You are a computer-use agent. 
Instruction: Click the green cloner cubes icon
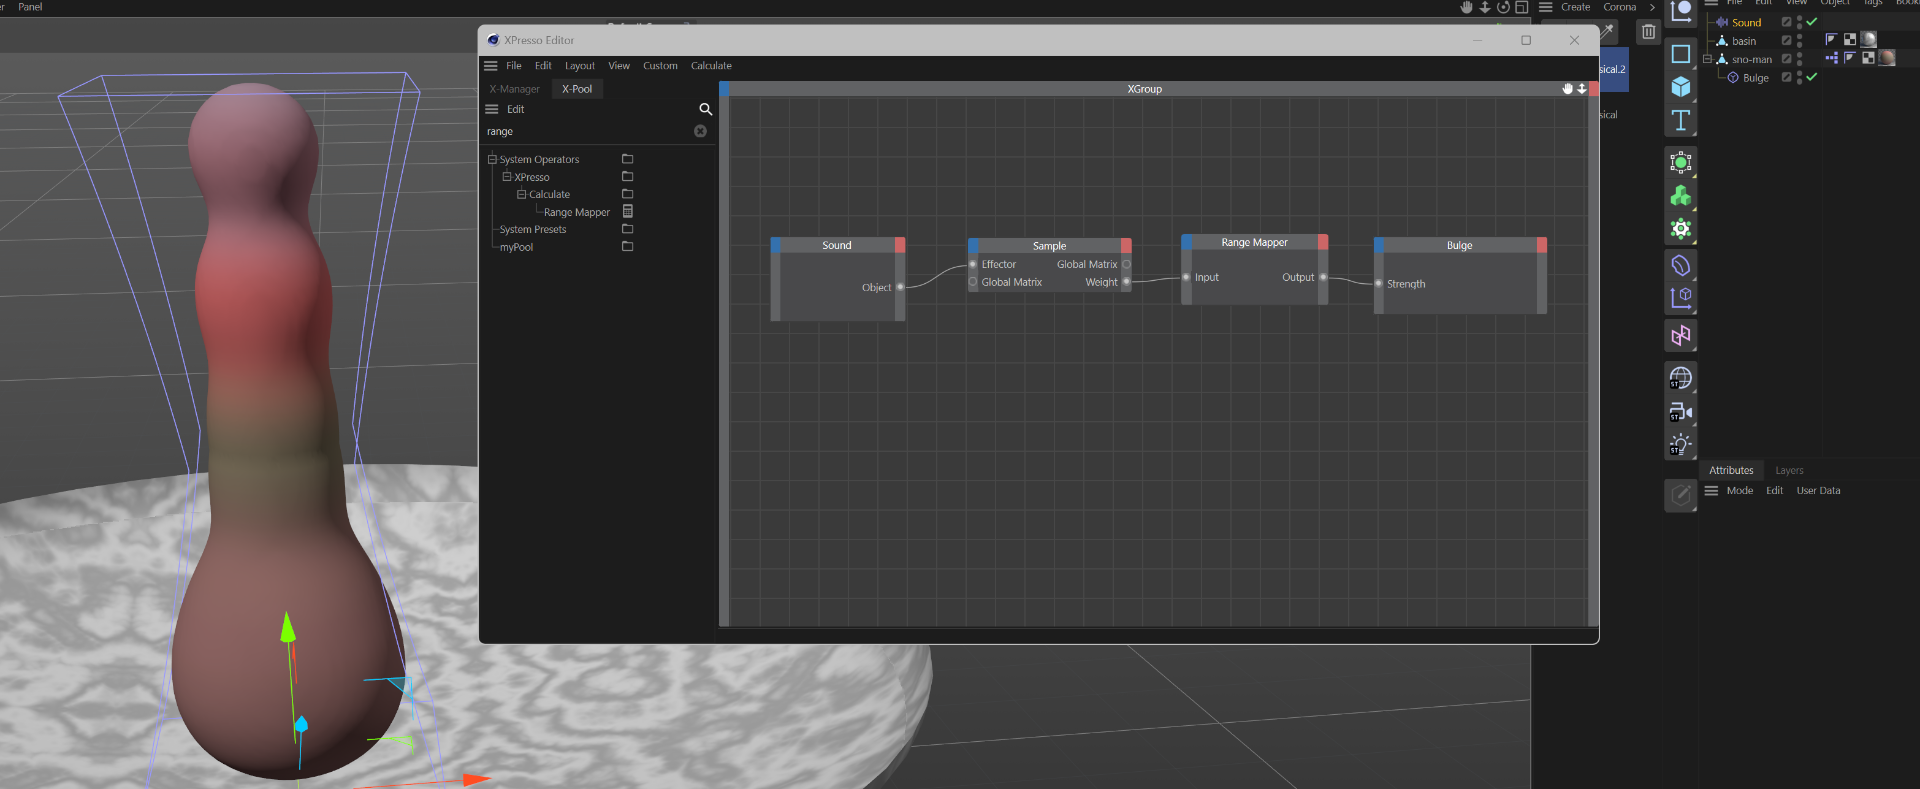[x=1681, y=196]
